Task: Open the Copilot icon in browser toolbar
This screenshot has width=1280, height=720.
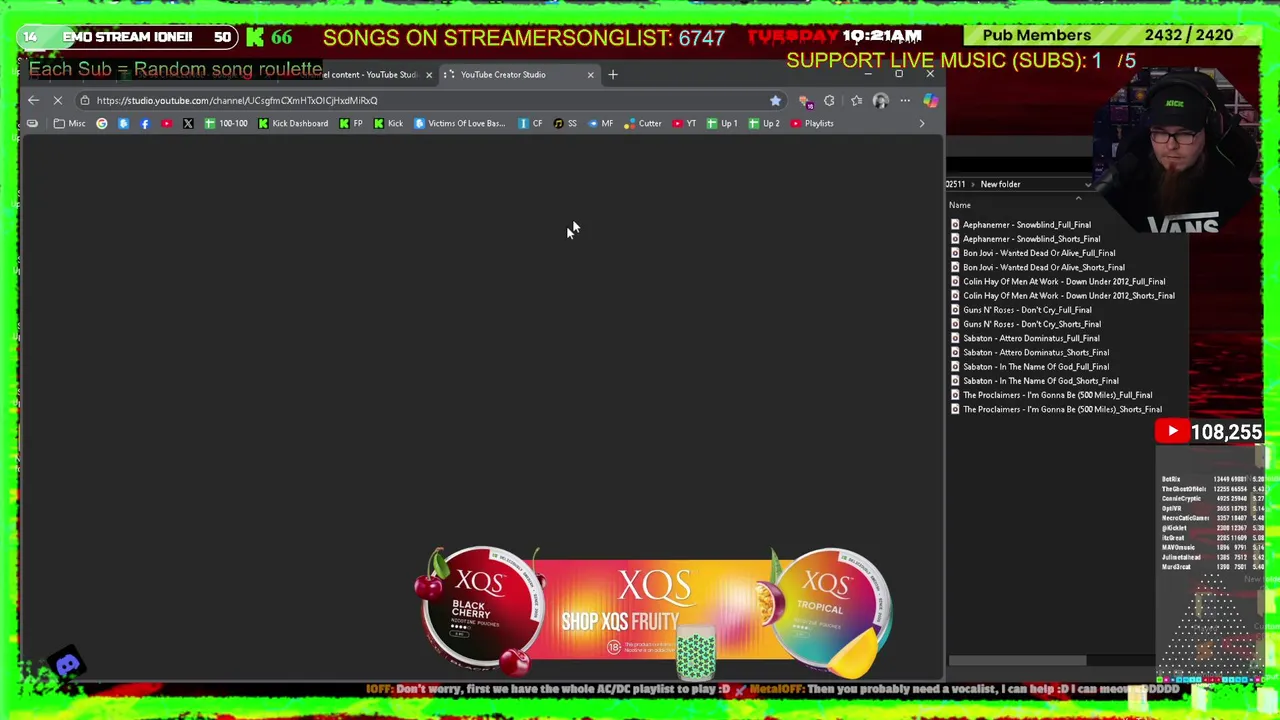Action: [x=930, y=100]
